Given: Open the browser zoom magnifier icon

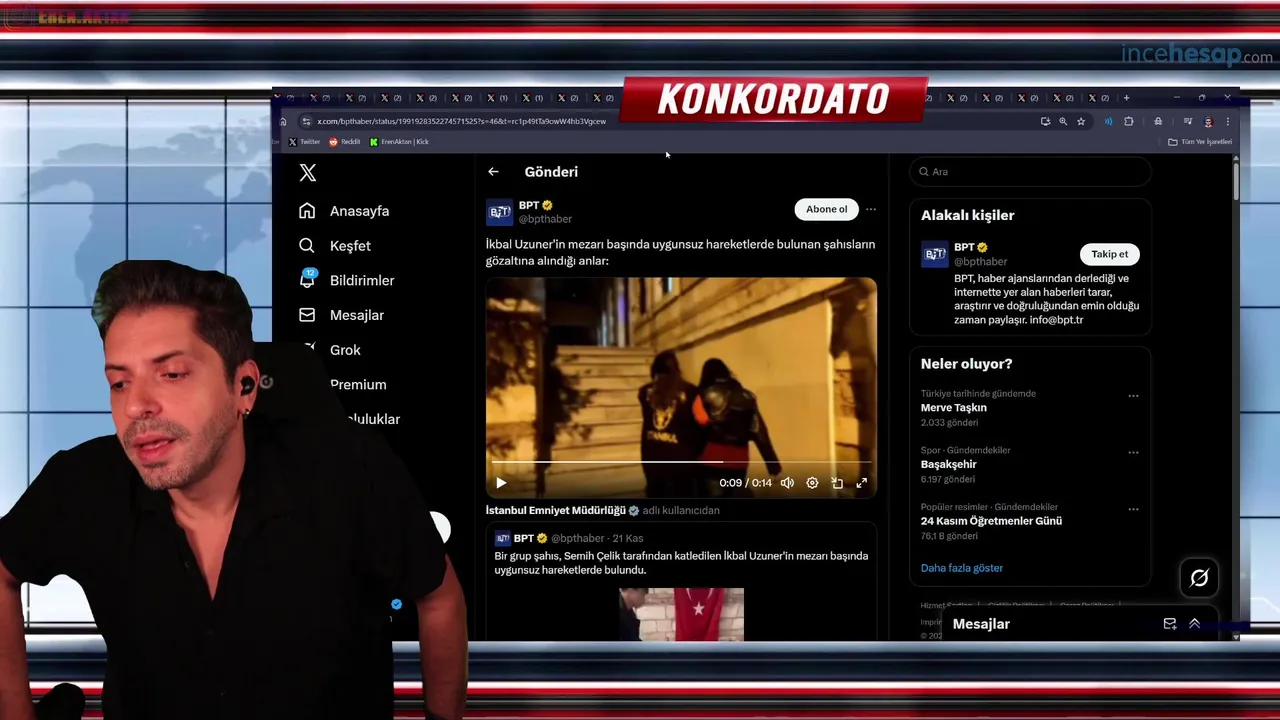Looking at the screenshot, I should [x=1063, y=121].
